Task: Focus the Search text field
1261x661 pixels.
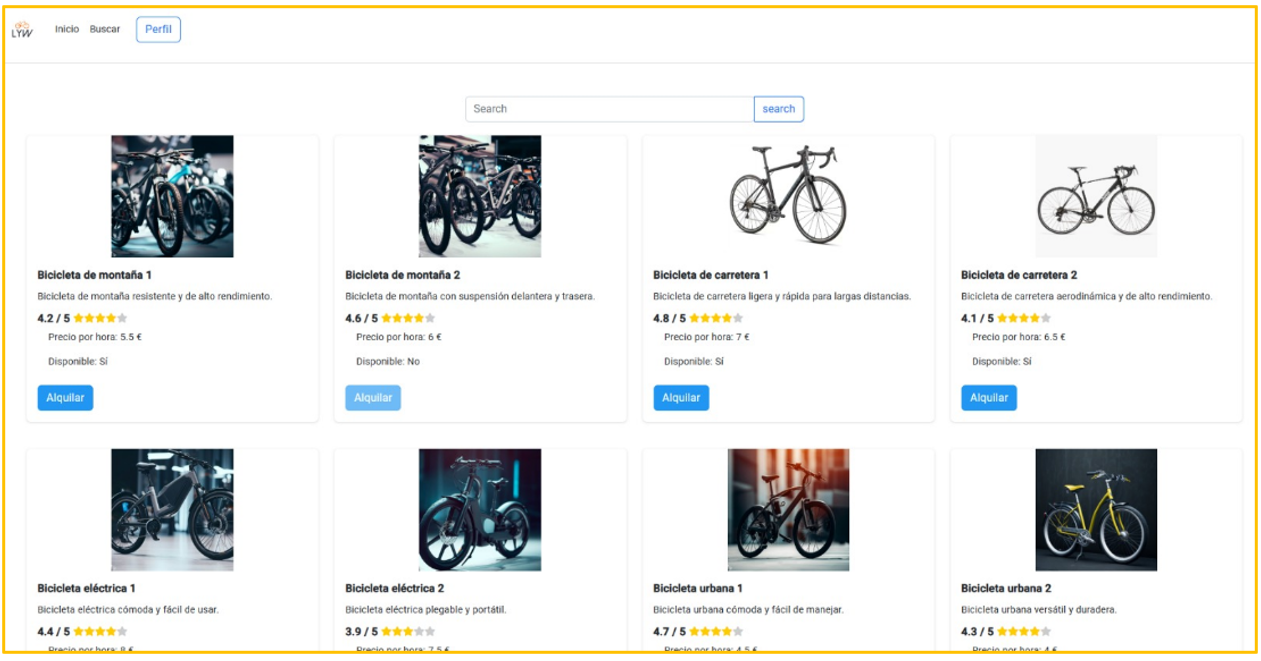Action: [609, 109]
